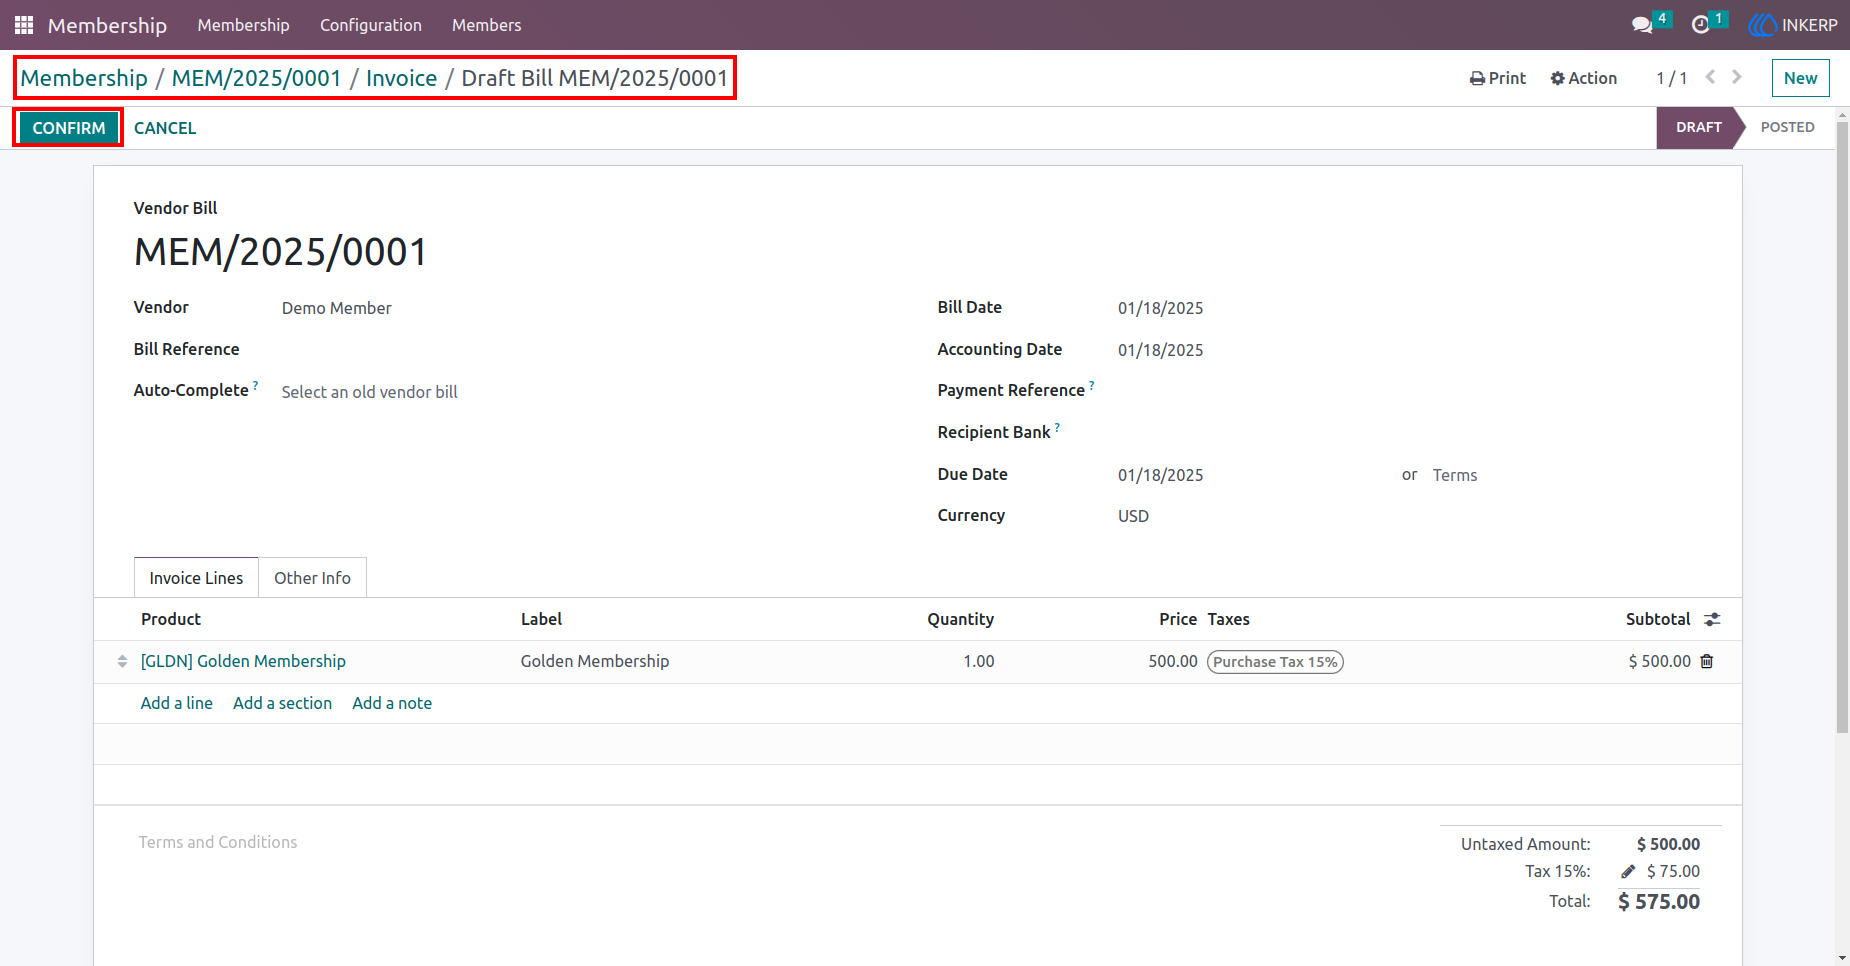Add a note to invoice lines
The image size is (1850, 966).
pyautogui.click(x=392, y=703)
